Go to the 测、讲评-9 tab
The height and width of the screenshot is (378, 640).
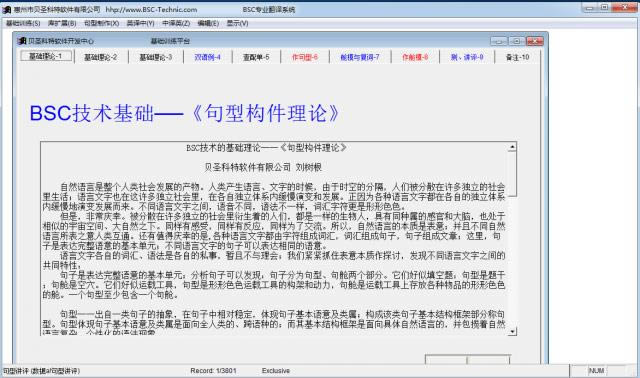click(467, 57)
